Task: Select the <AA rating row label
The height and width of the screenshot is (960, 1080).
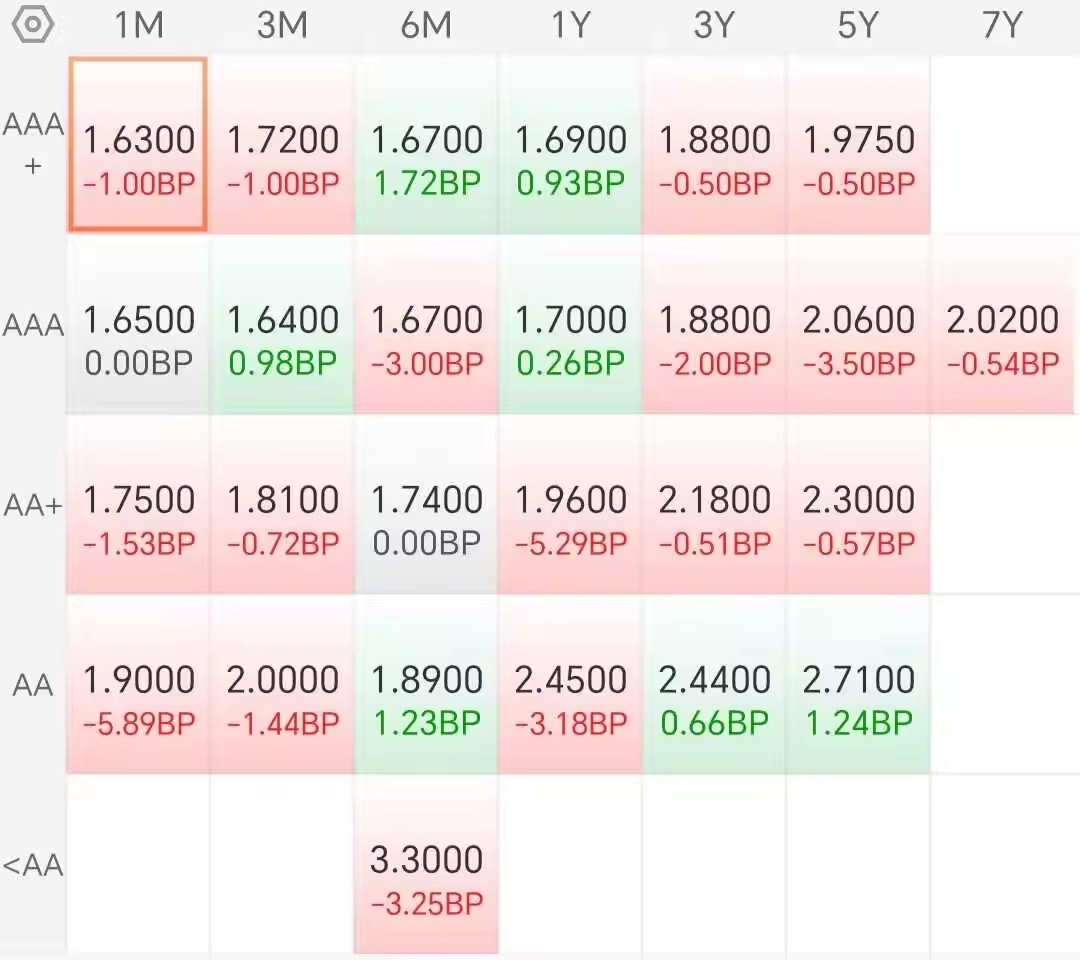Action: pos(33,865)
